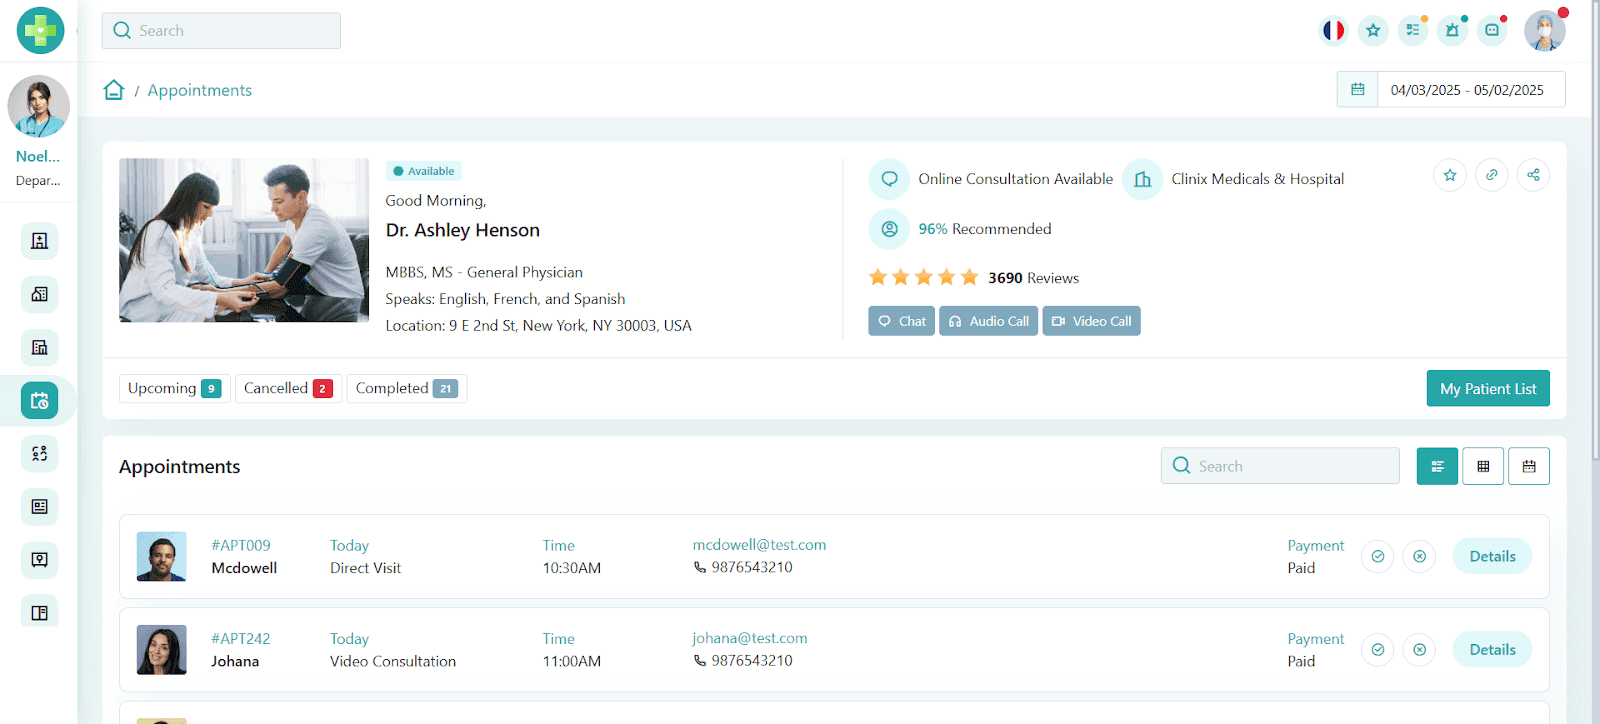Open the chat messages icon in header
Screen dimensions: 1600x724
click(1492, 31)
